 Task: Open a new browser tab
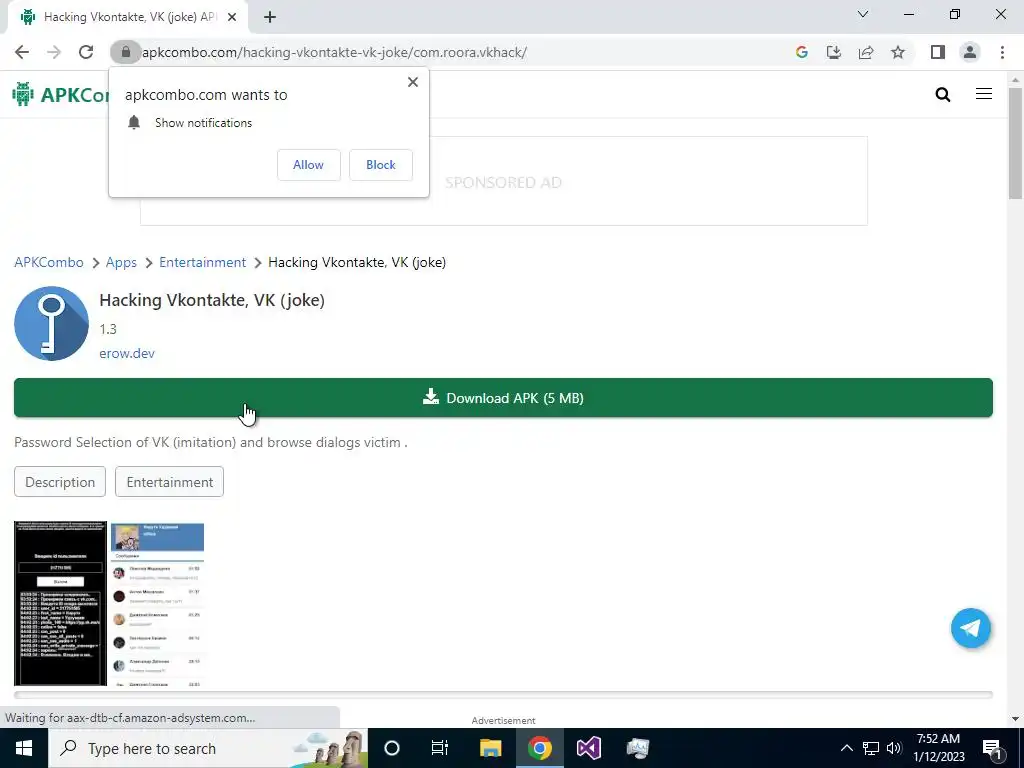coord(270,17)
